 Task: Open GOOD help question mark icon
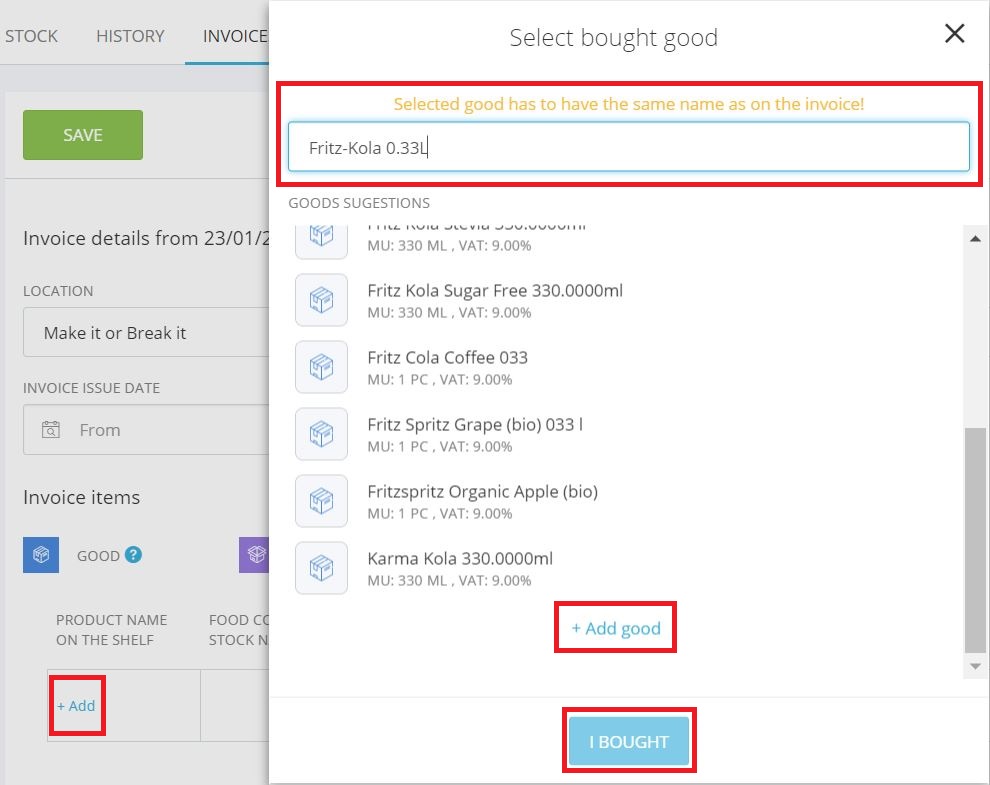click(133, 554)
